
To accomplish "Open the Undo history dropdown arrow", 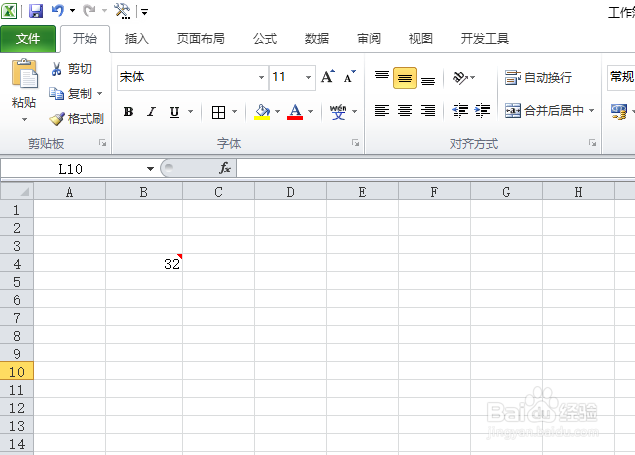I will [72, 11].
